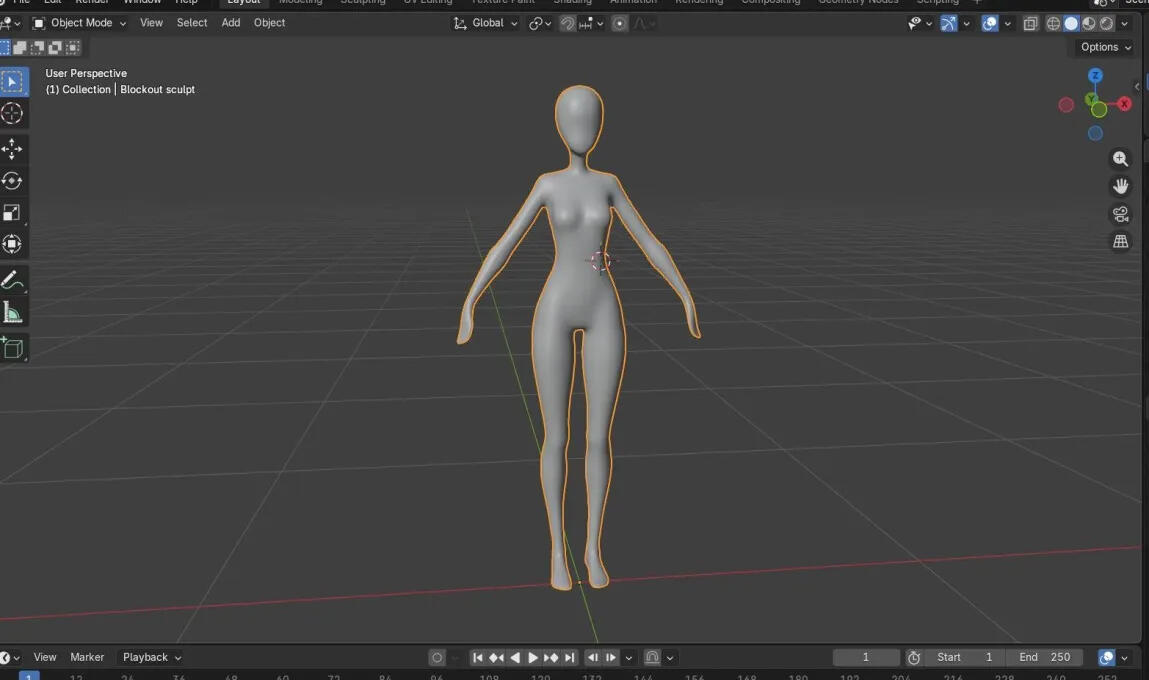
Task: Activate the Annotate pencil tool
Action: click(x=12, y=279)
